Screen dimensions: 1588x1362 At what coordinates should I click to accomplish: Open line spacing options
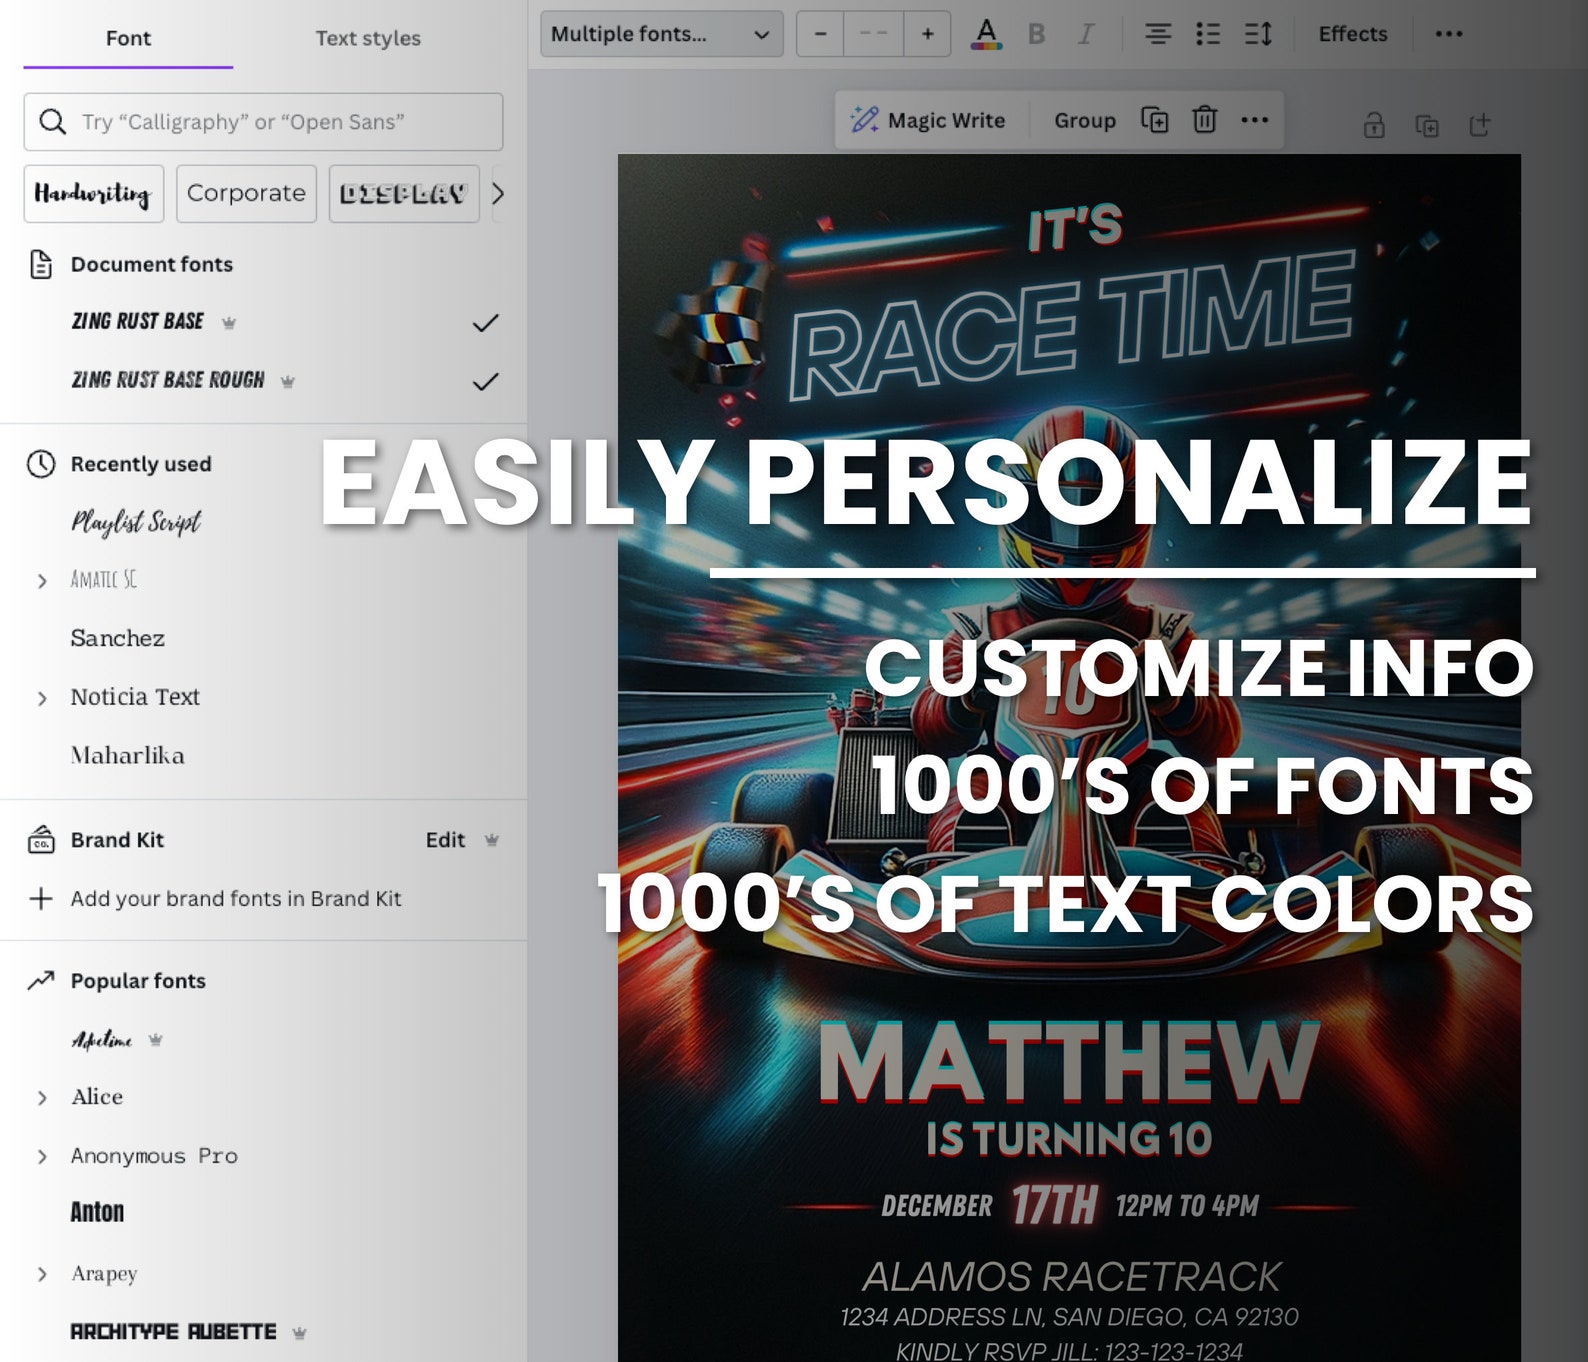[x=1258, y=34]
